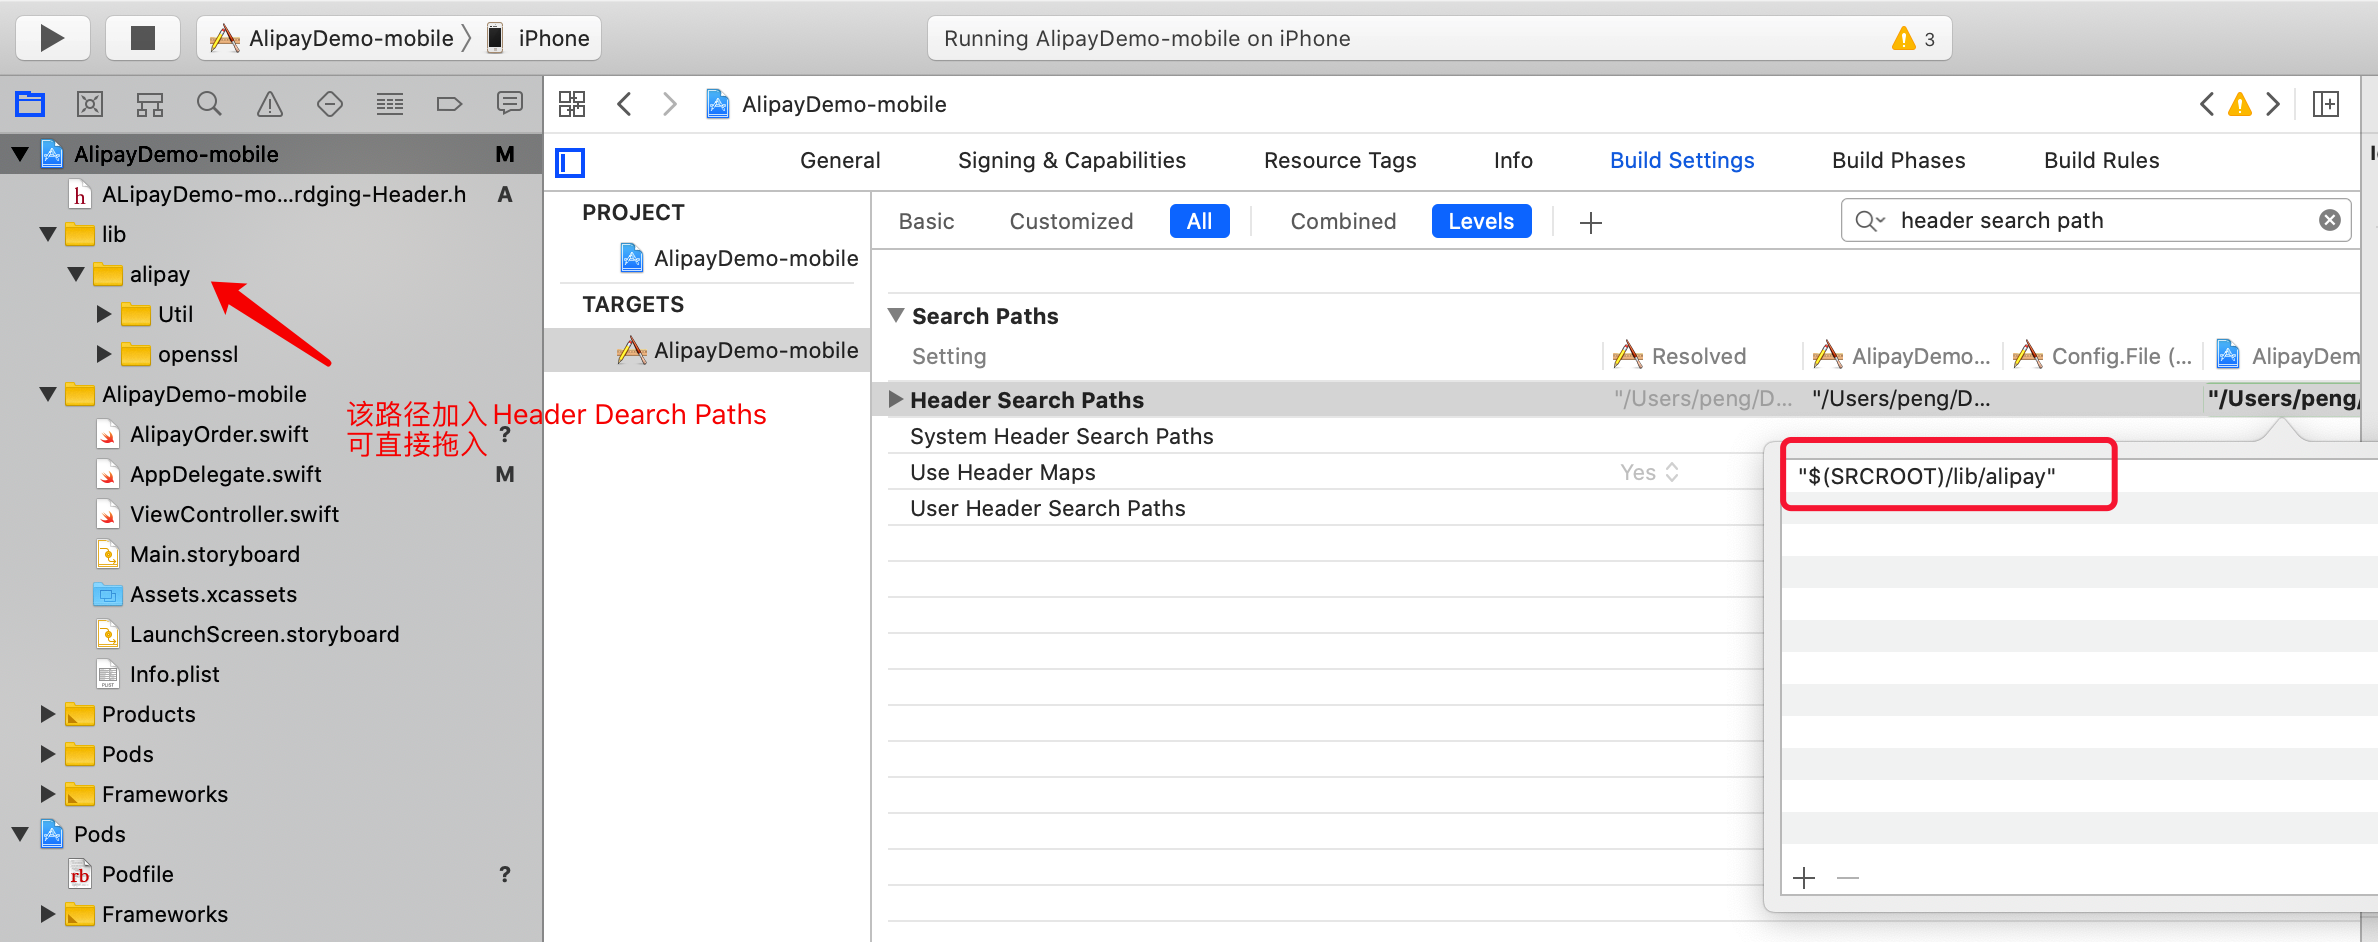Go back in editor history
The image size is (2378, 942).
[624, 104]
